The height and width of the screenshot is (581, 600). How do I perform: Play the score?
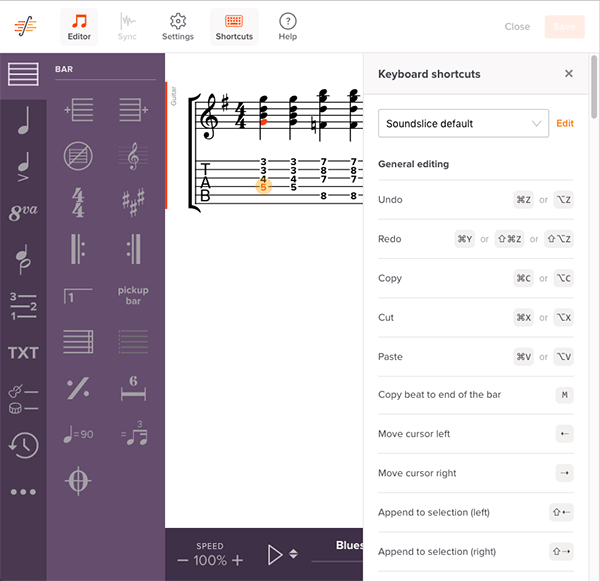pos(274,555)
